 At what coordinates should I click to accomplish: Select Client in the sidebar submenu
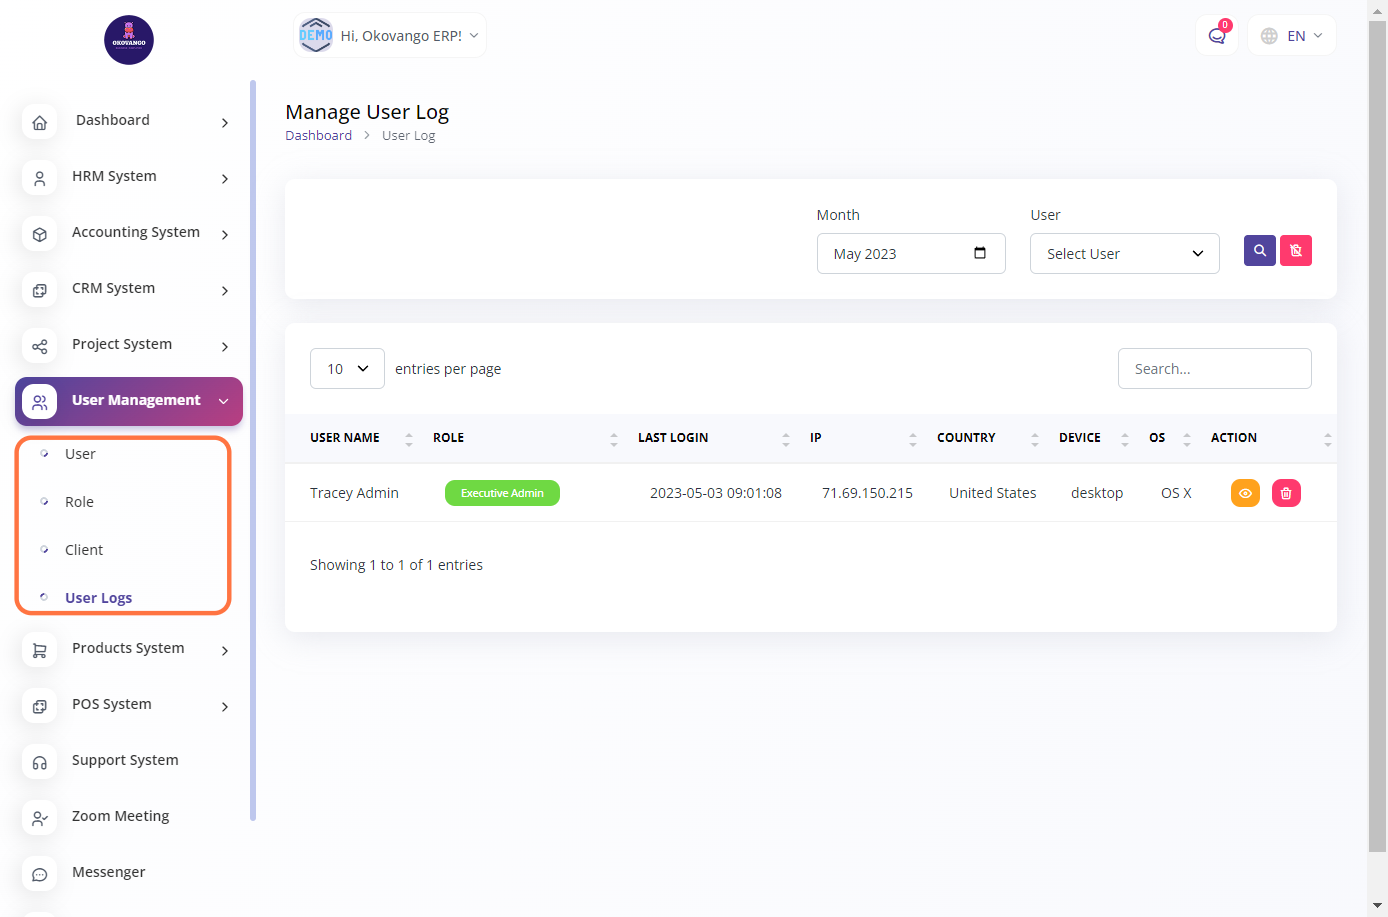(x=84, y=550)
